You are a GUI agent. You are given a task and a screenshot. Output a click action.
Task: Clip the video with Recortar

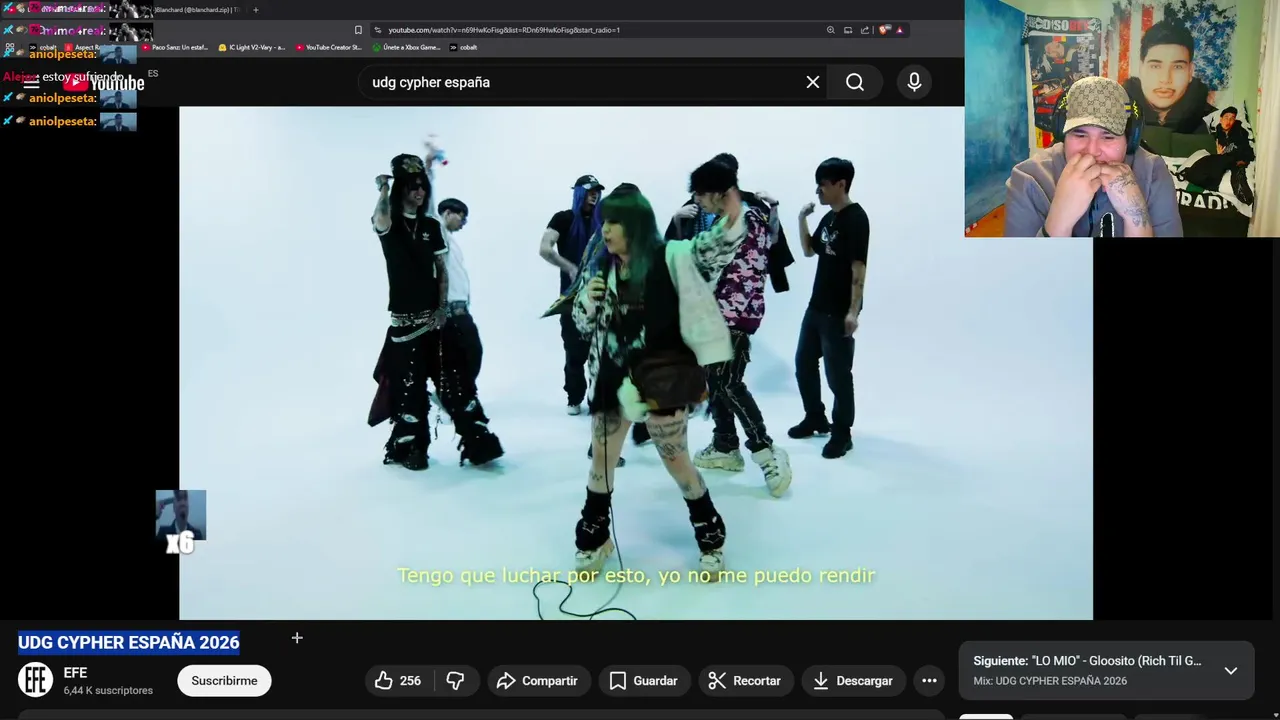coord(745,681)
